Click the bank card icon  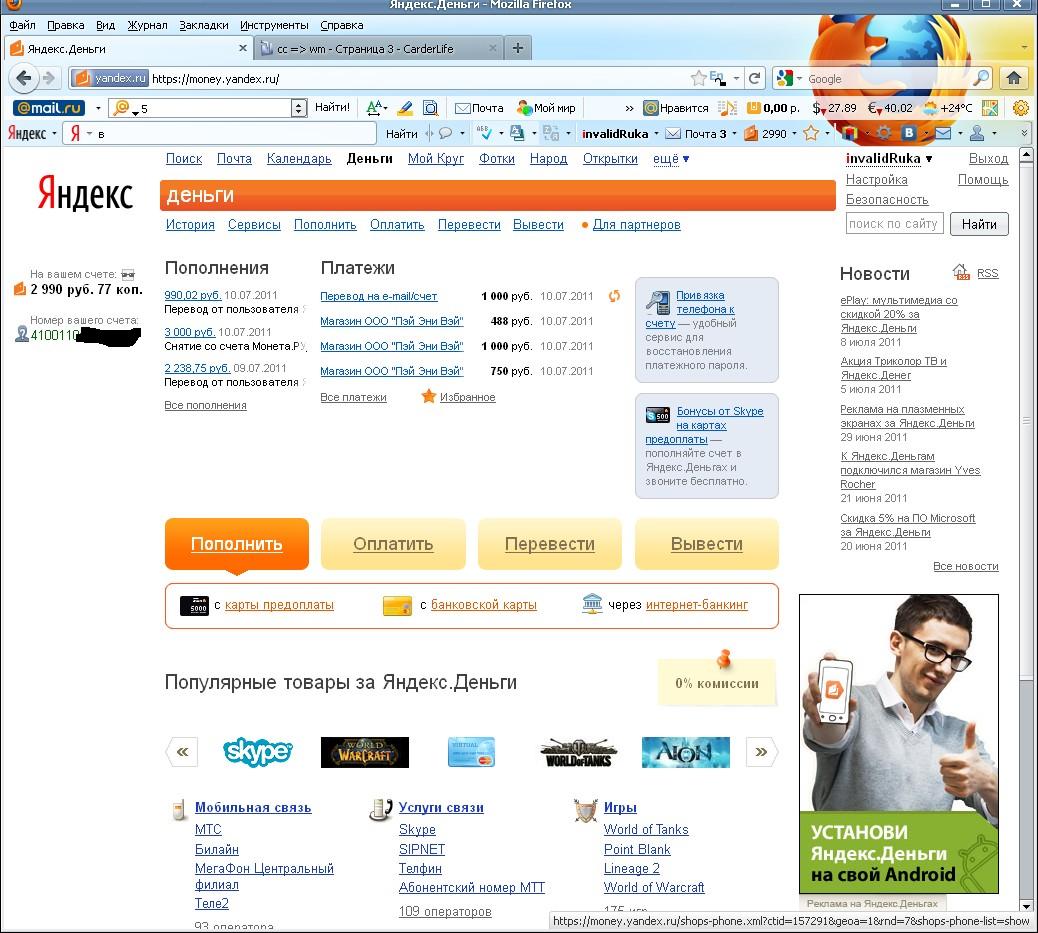point(397,605)
